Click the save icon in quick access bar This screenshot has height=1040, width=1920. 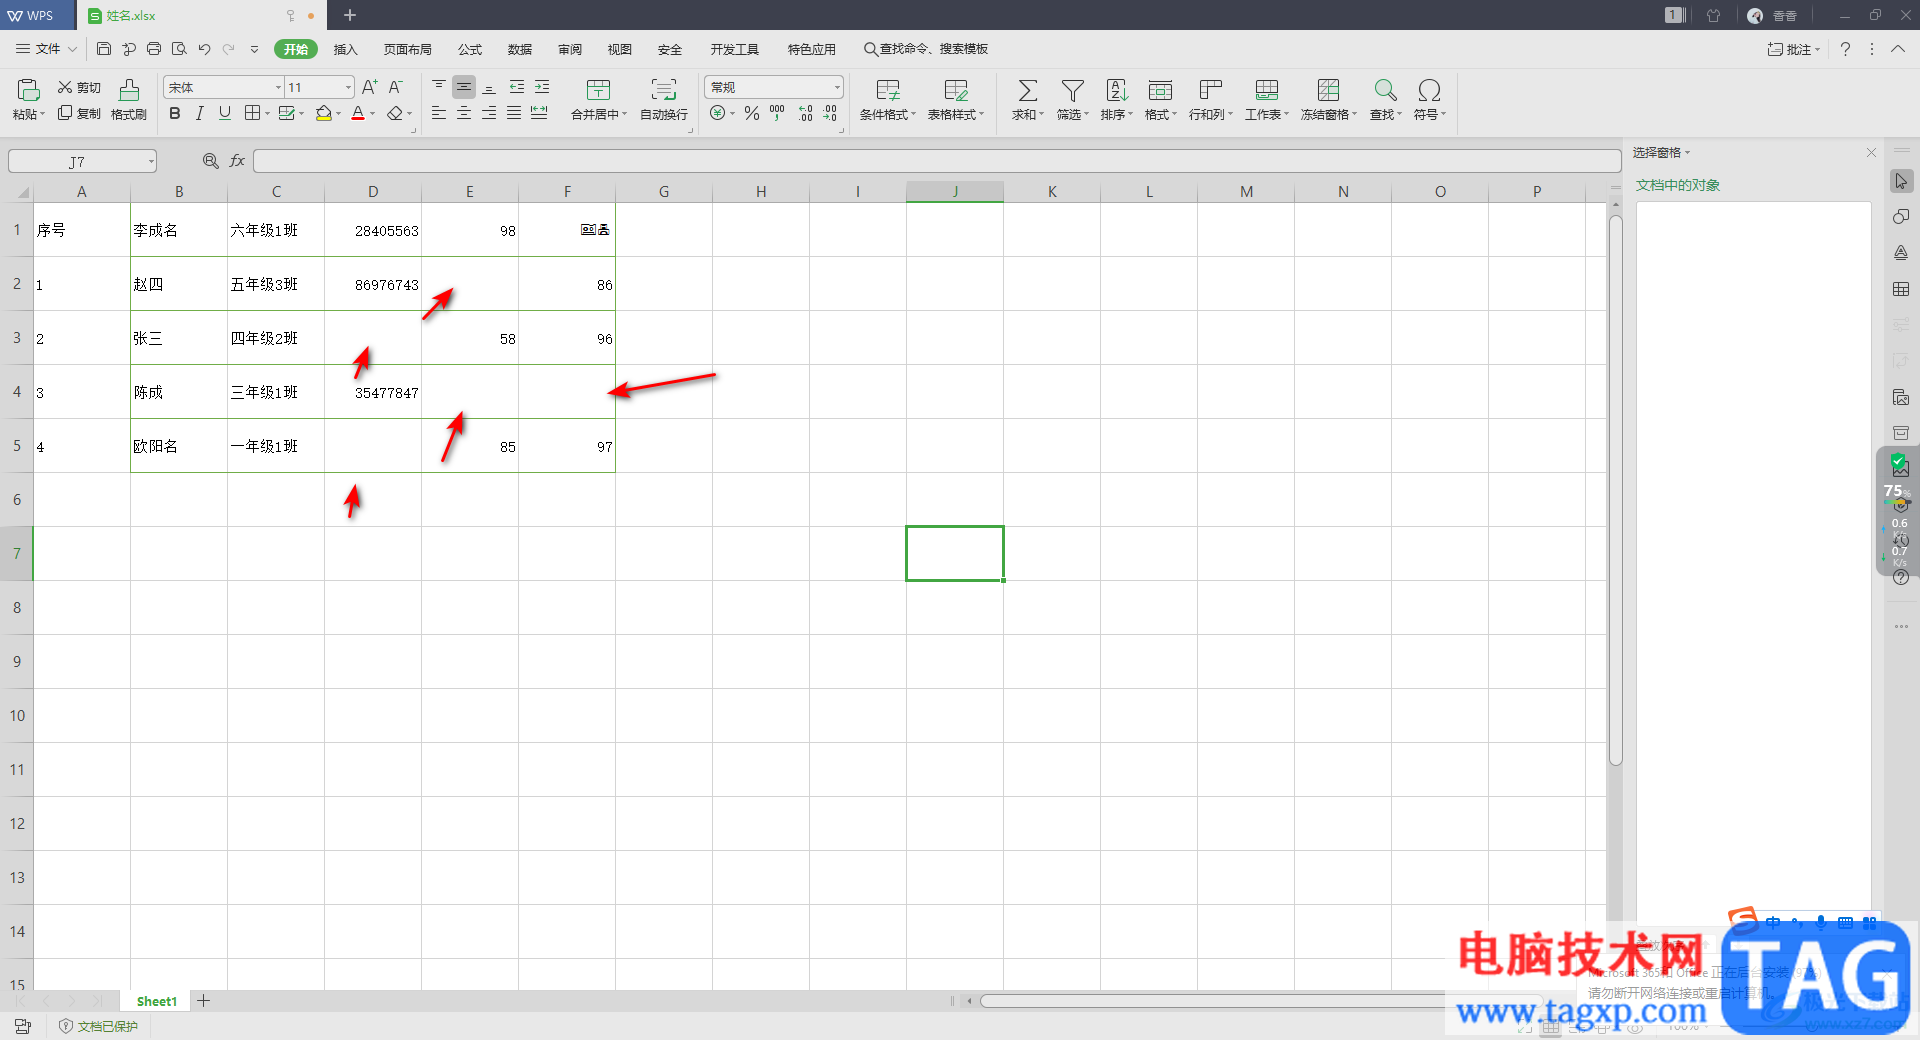[x=104, y=49]
